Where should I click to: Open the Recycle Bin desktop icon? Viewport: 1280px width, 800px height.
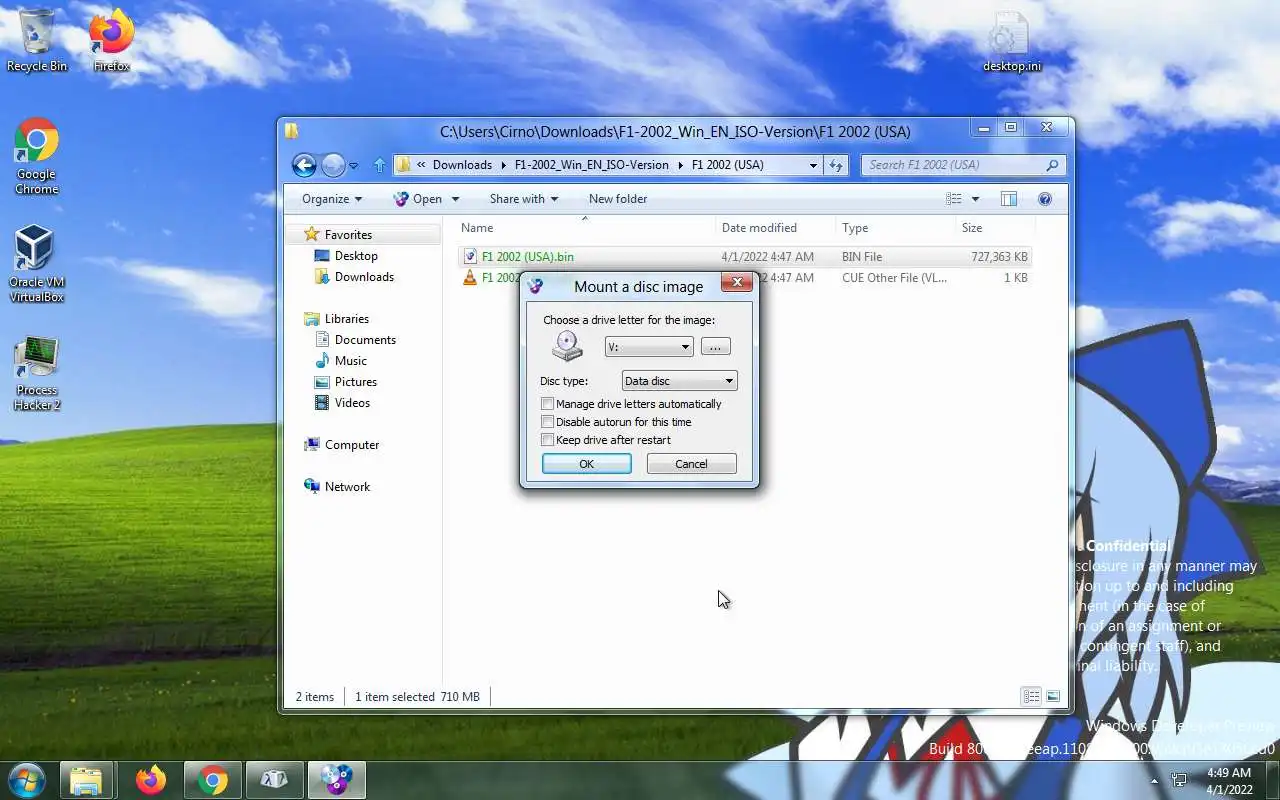pyautogui.click(x=37, y=40)
